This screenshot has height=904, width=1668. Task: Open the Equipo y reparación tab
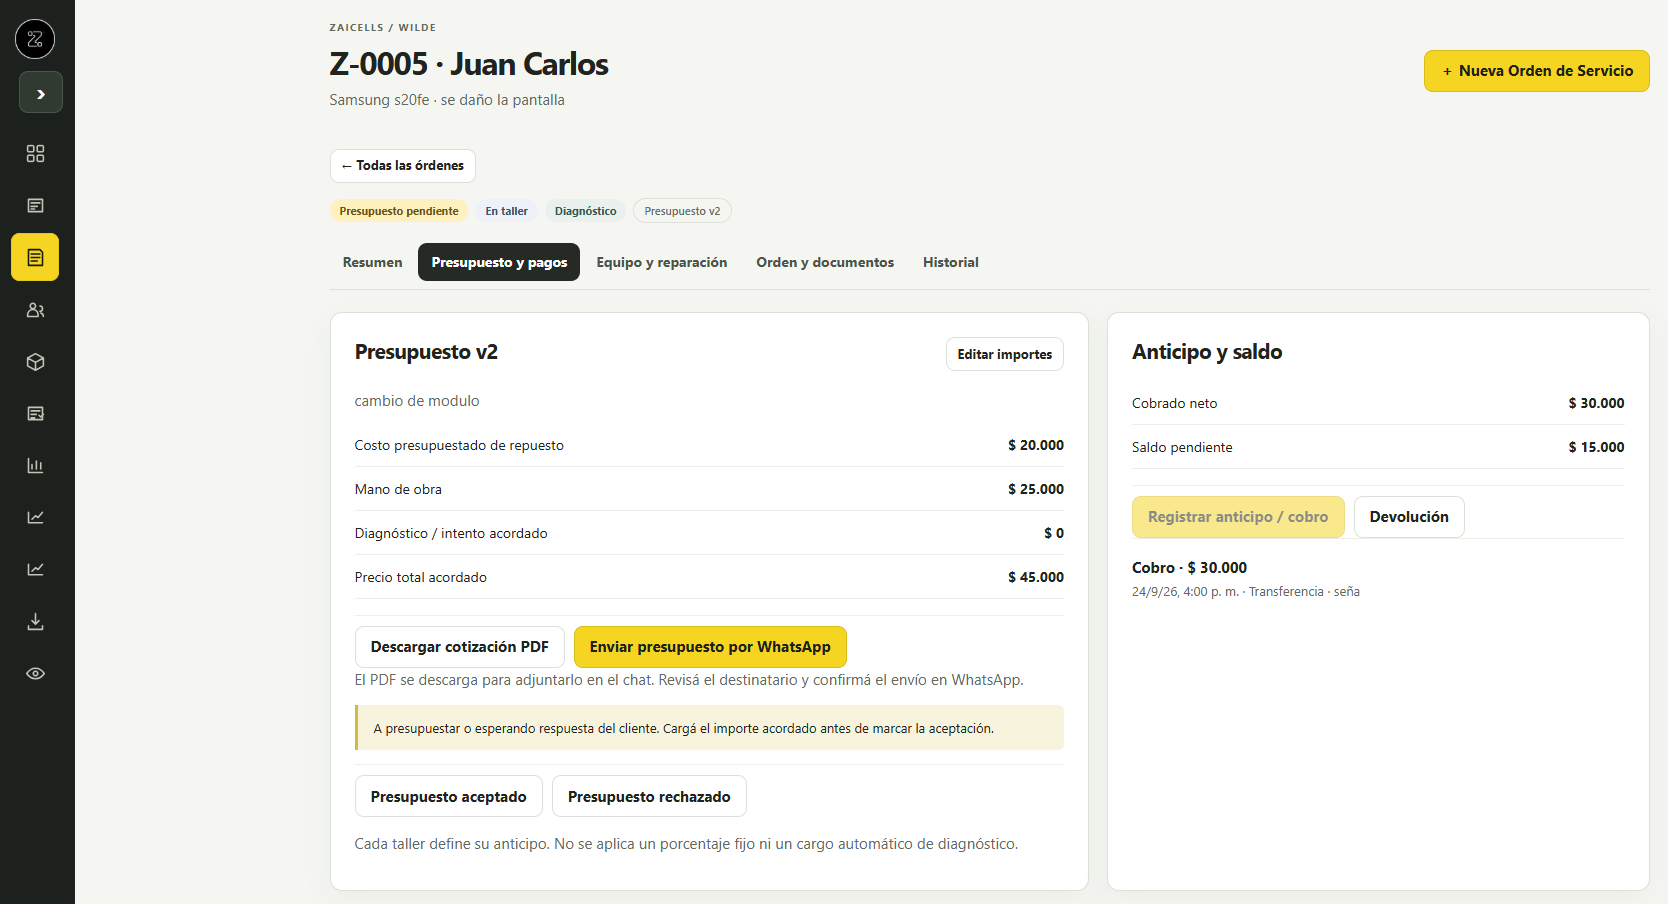(x=662, y=262)
